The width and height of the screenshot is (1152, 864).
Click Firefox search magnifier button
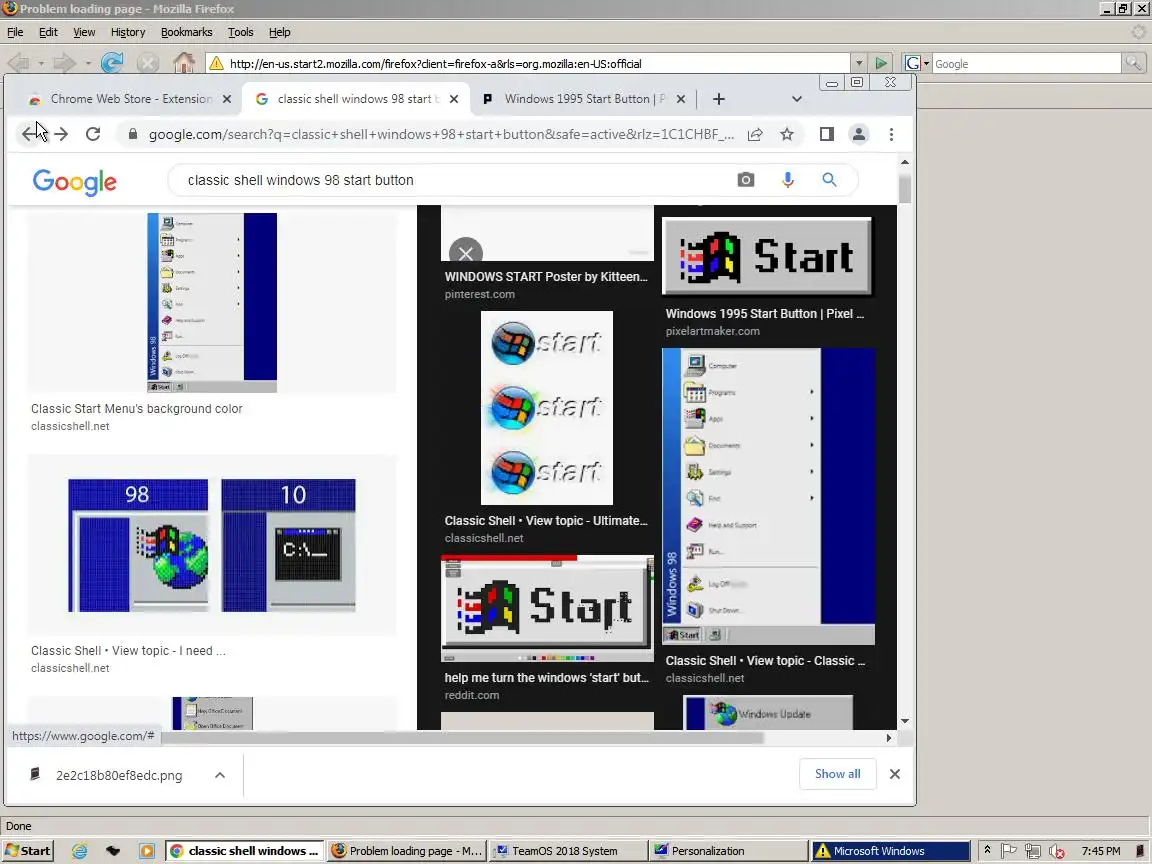[x=1134, y=63]
